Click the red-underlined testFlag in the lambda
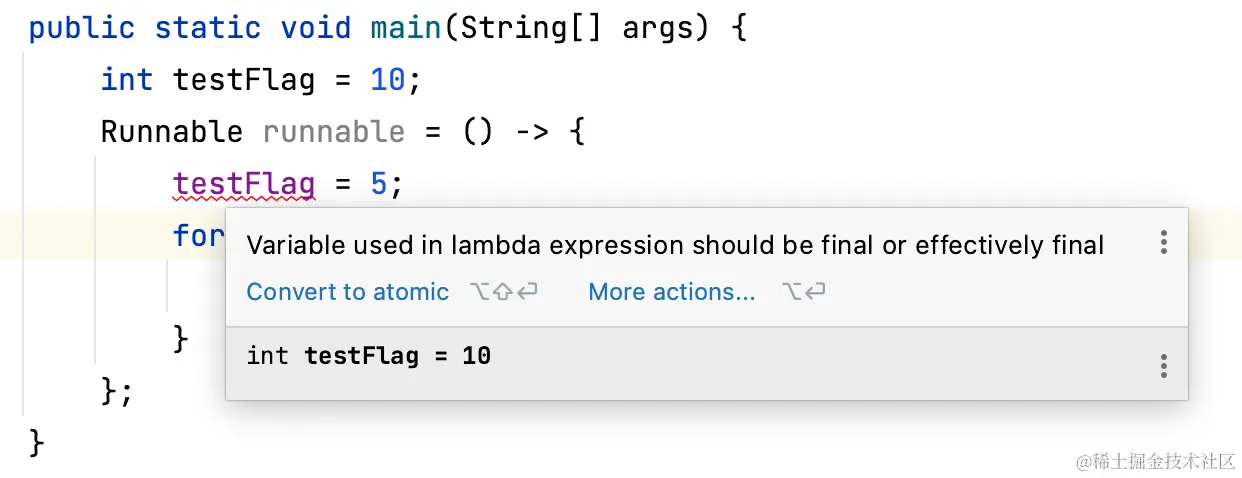Viewport: 1242px width, 478px height. (244, 184)
